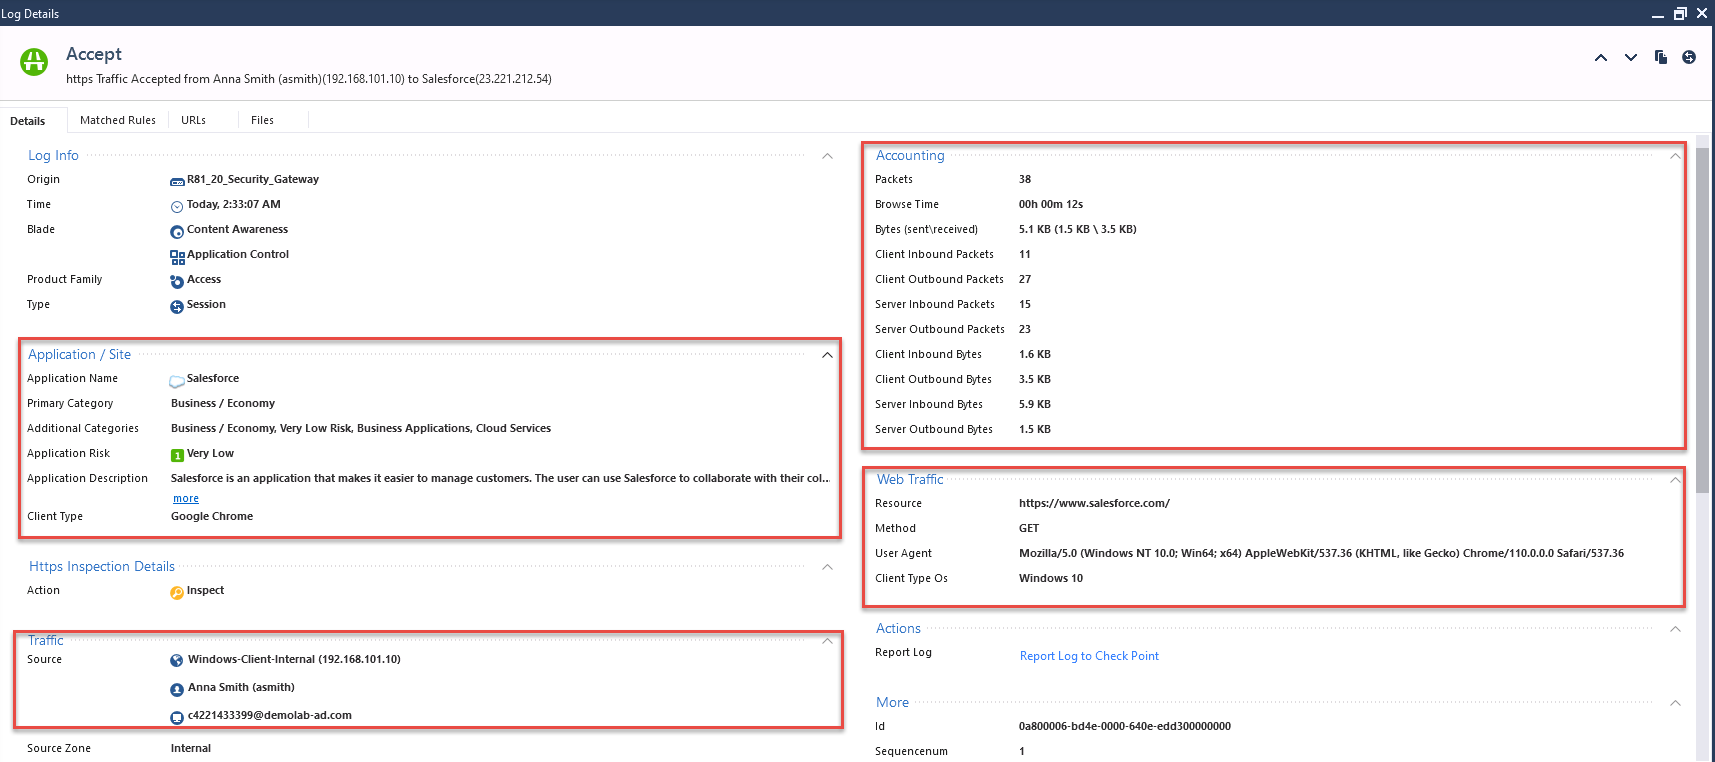
Task: Click Report Log to Check Point link
Action: coord(1089,656)
